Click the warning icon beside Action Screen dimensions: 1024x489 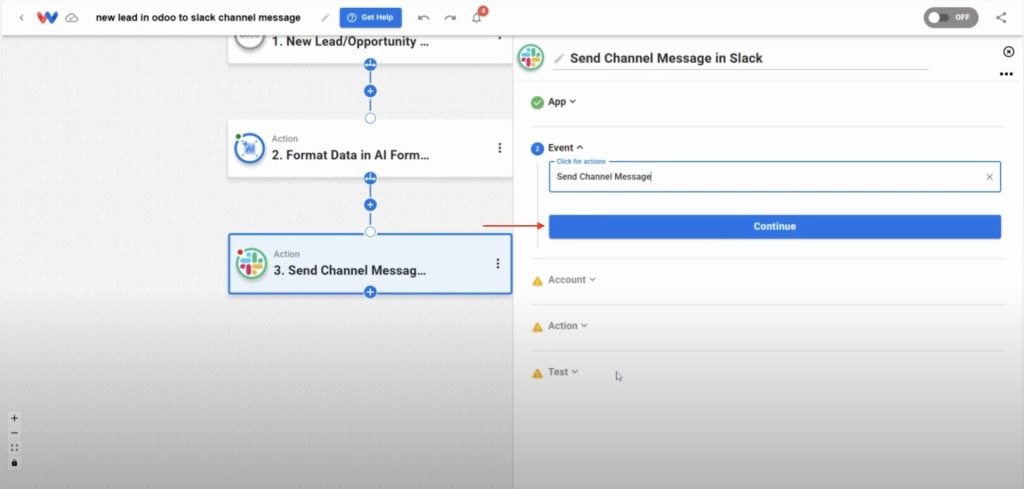pyautogui.click(x=537, y=326)
